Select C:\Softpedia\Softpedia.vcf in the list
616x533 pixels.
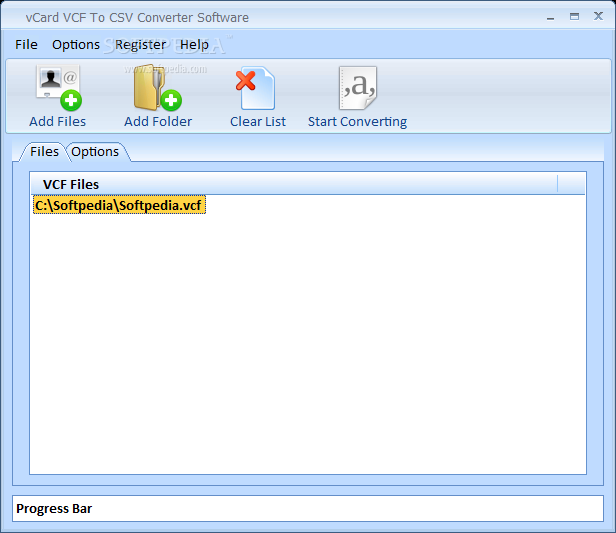point(119,205)
